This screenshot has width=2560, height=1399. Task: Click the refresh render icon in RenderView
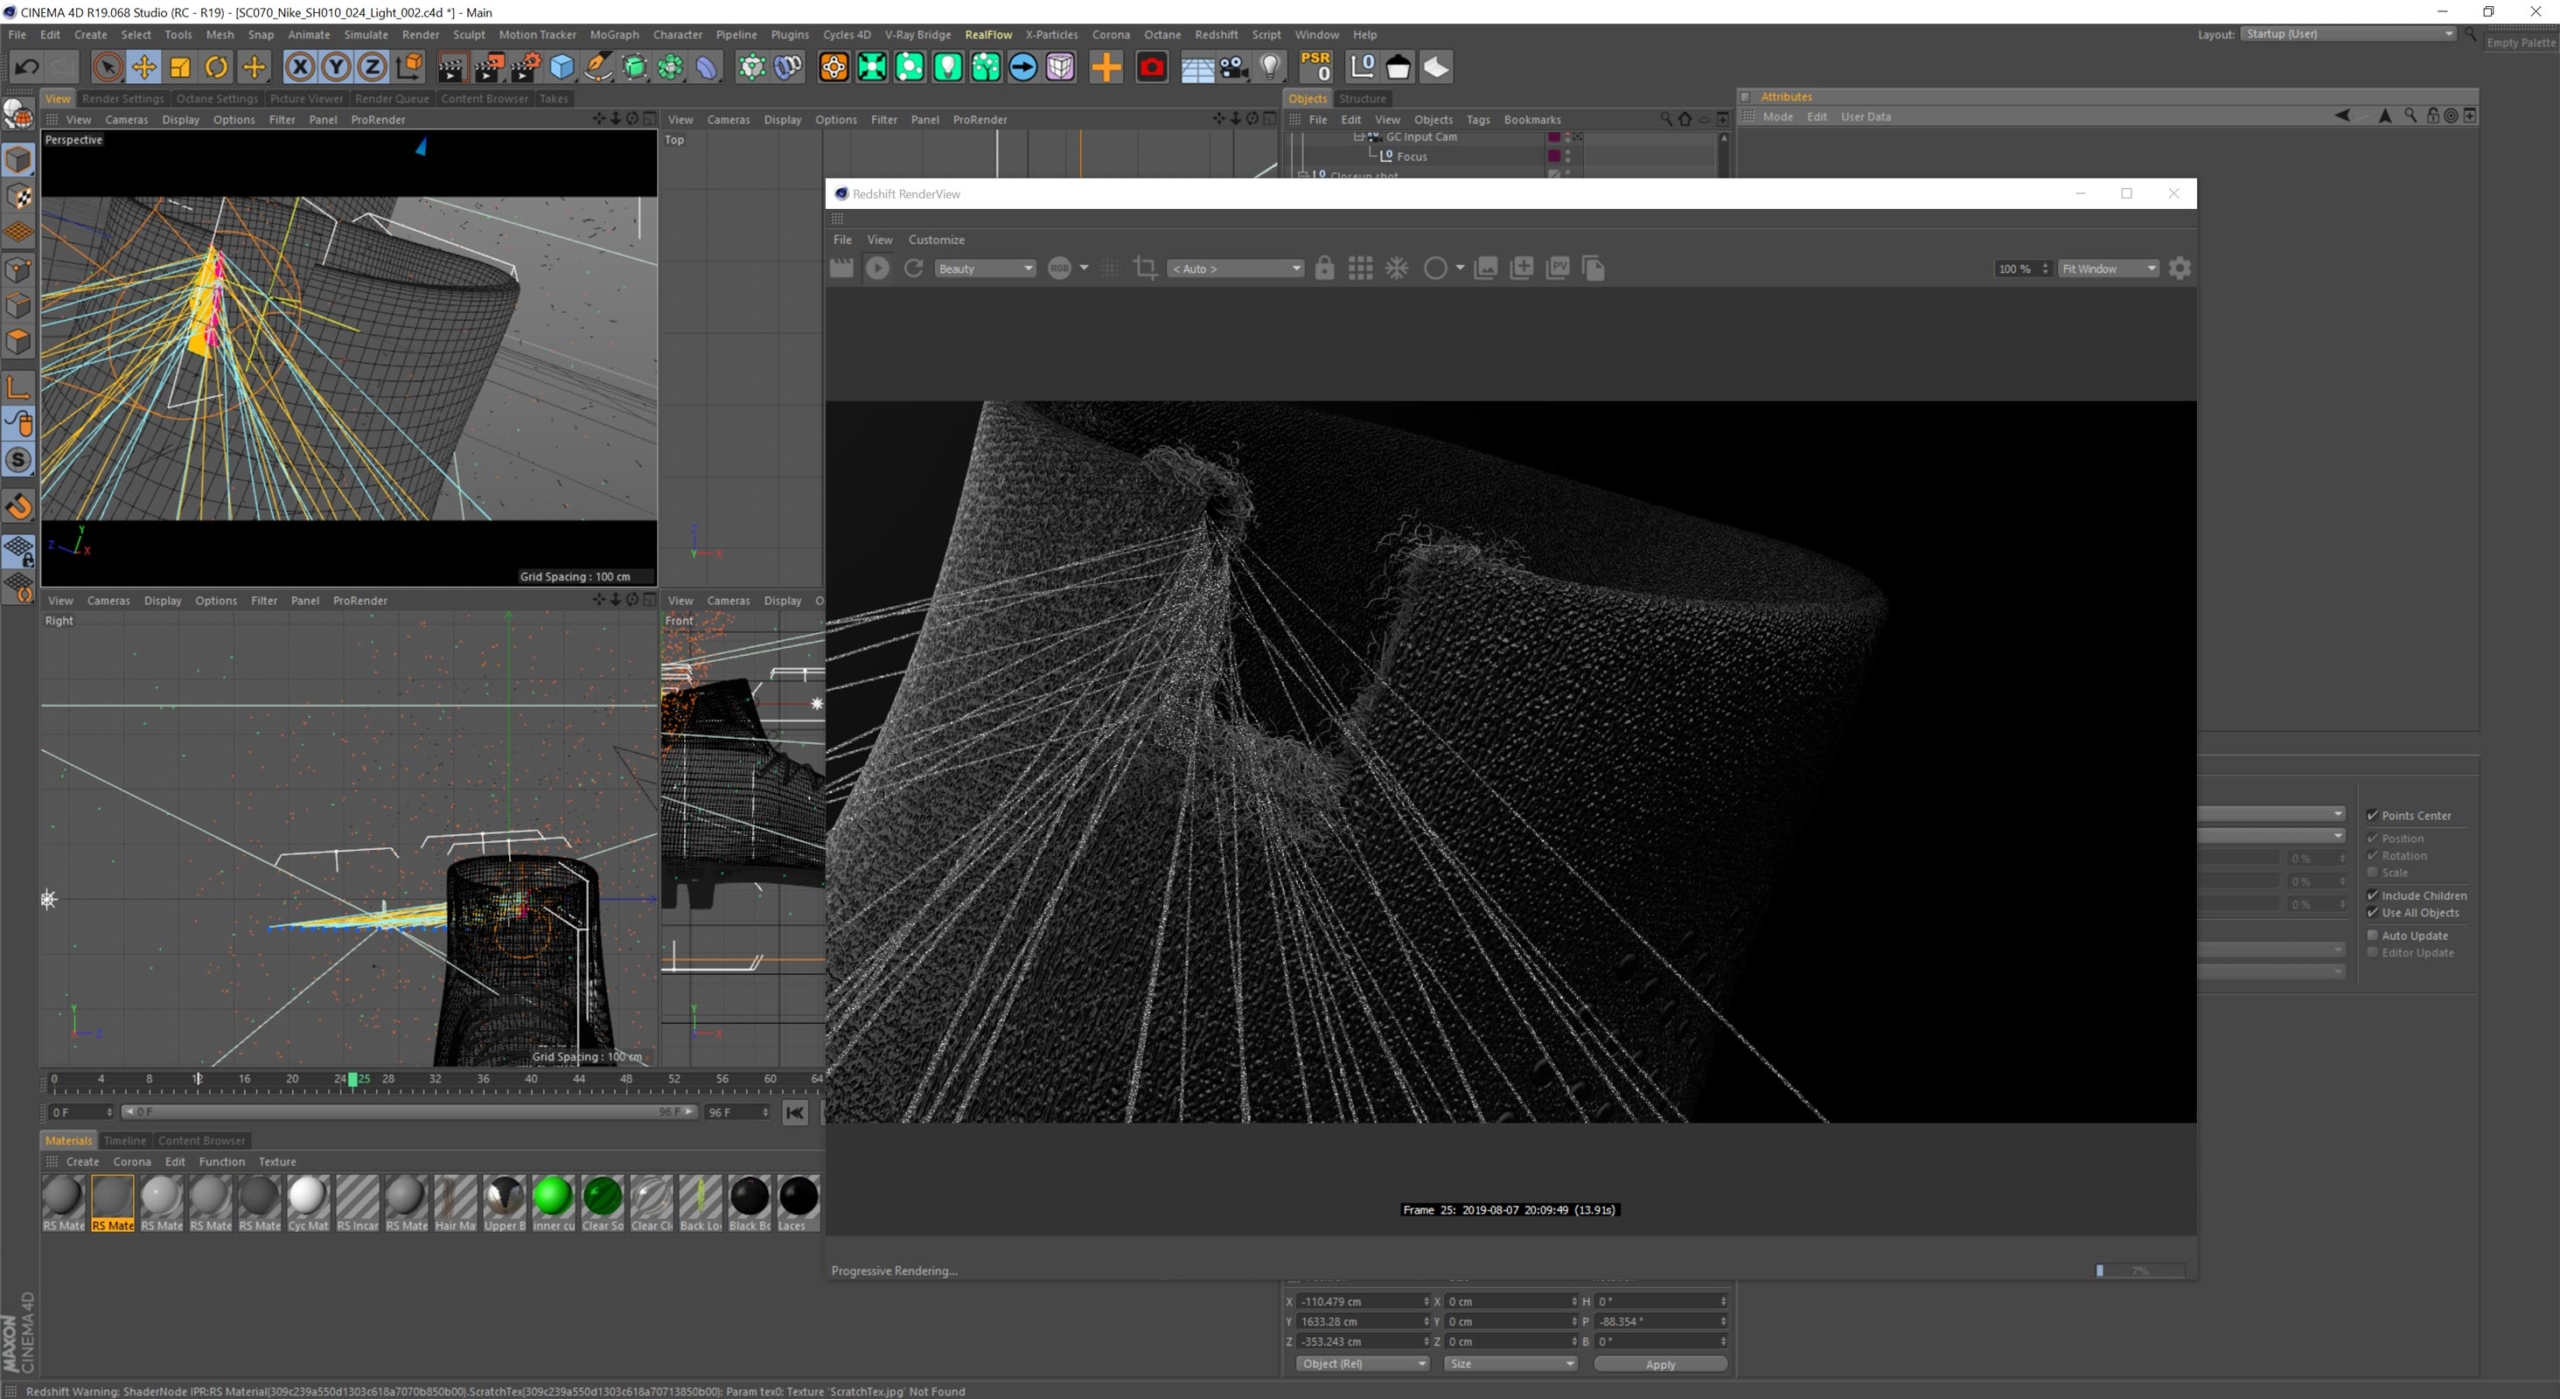tap(913, 268)
